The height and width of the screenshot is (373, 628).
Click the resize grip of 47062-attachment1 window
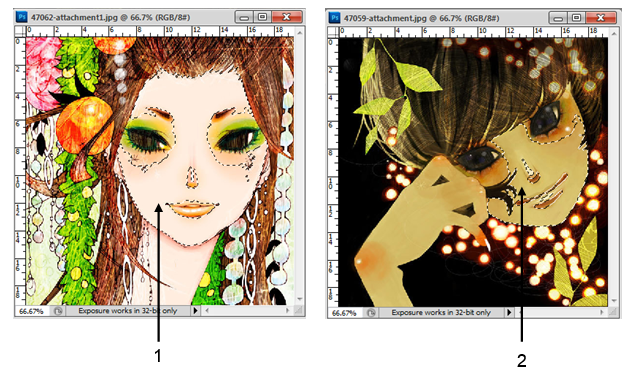[x=299, y=311]
